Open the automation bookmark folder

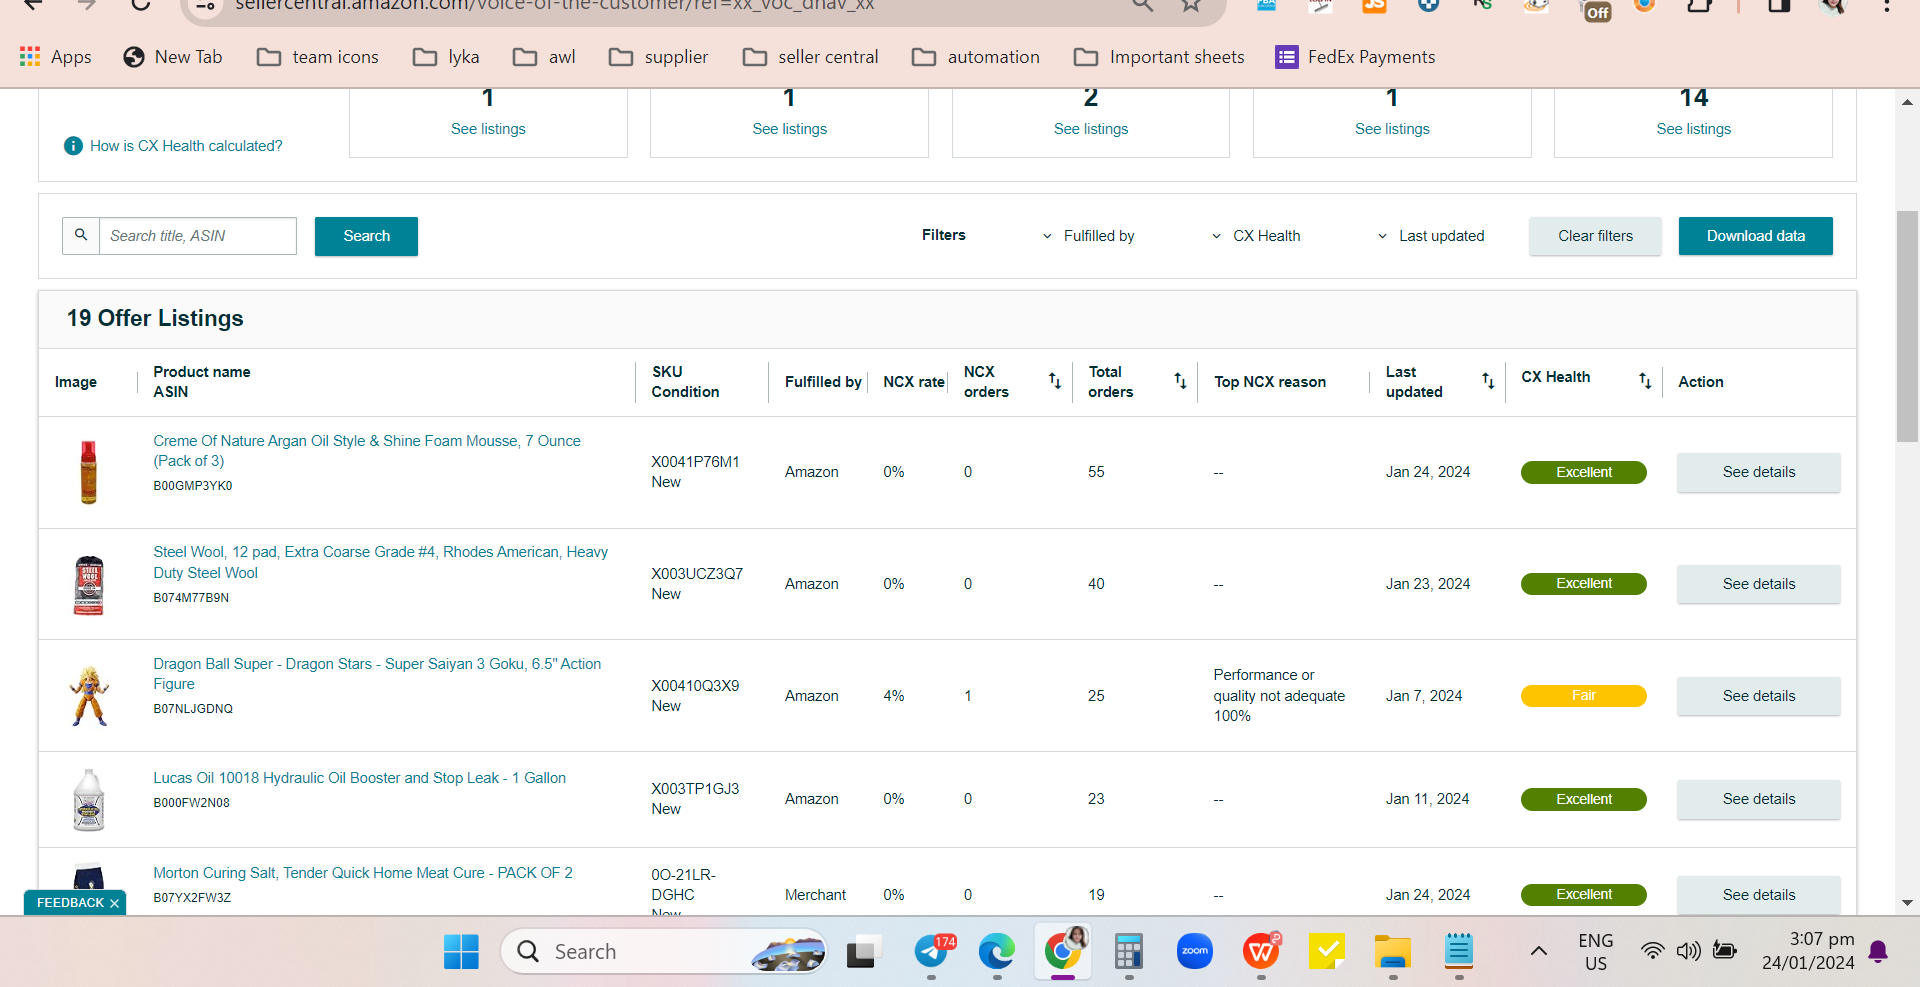[x=976, y=57]
